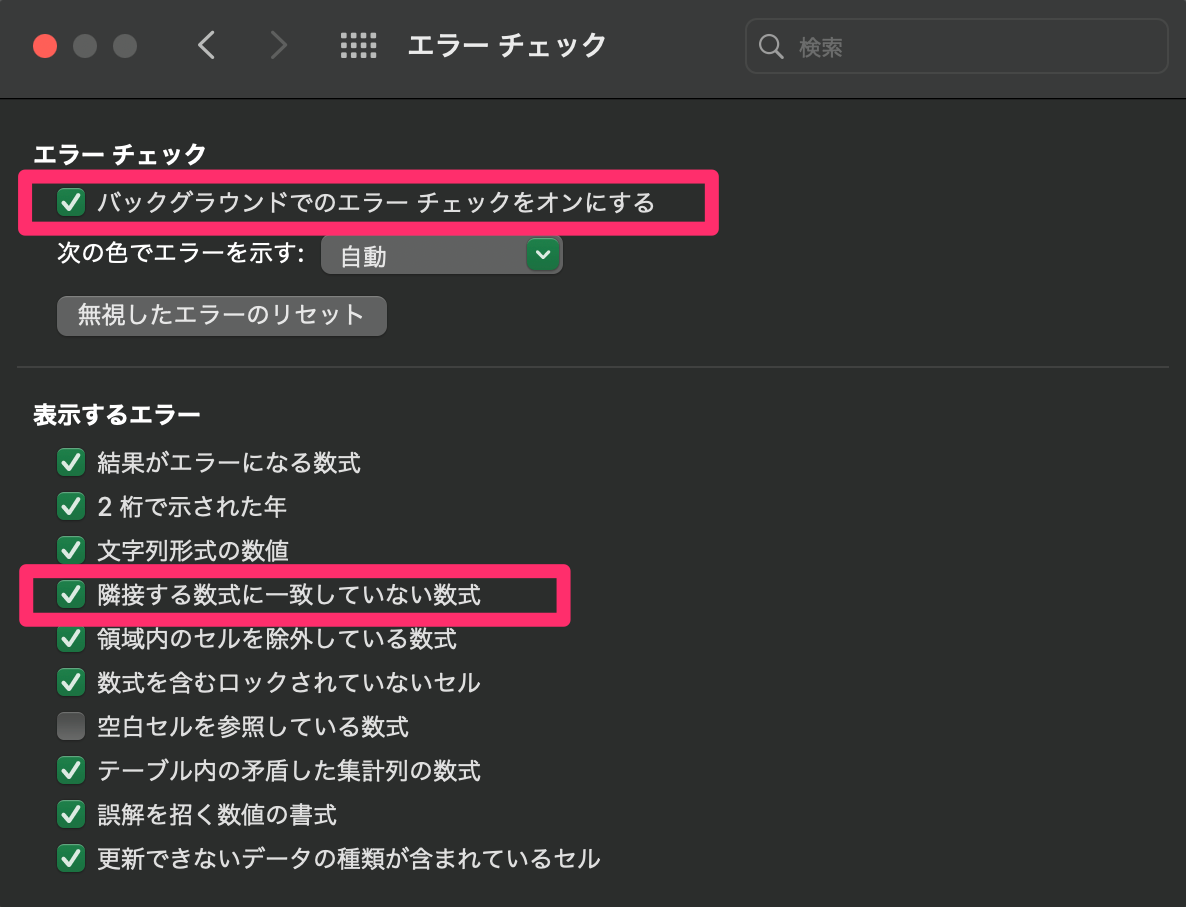Click the 表示するエラー section heading
The image size is (1186, 907).
click(116, 415)
